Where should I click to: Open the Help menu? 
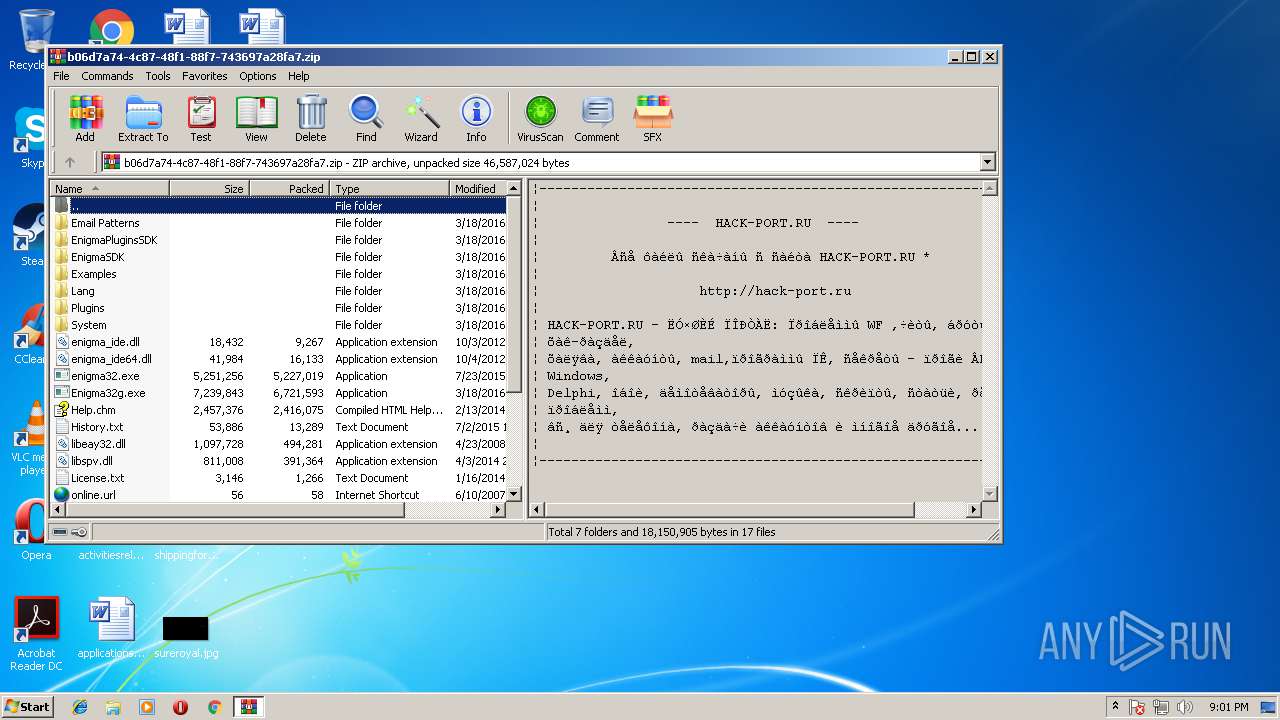(298, 76)
